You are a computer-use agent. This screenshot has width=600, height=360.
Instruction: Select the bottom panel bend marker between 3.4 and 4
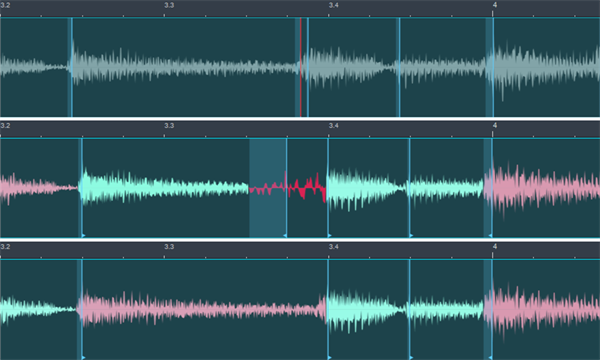(409, 310)
